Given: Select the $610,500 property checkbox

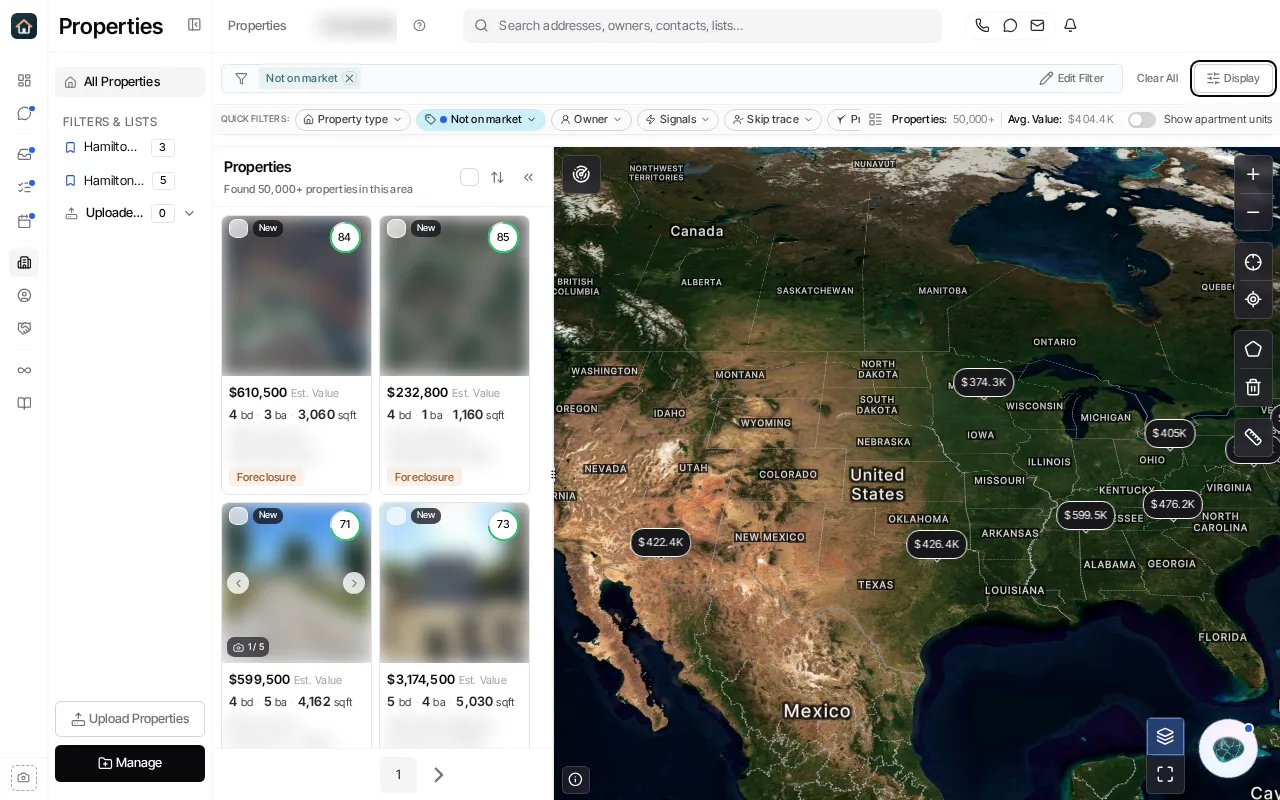Looking at the screenshot, I should point(238,228).
